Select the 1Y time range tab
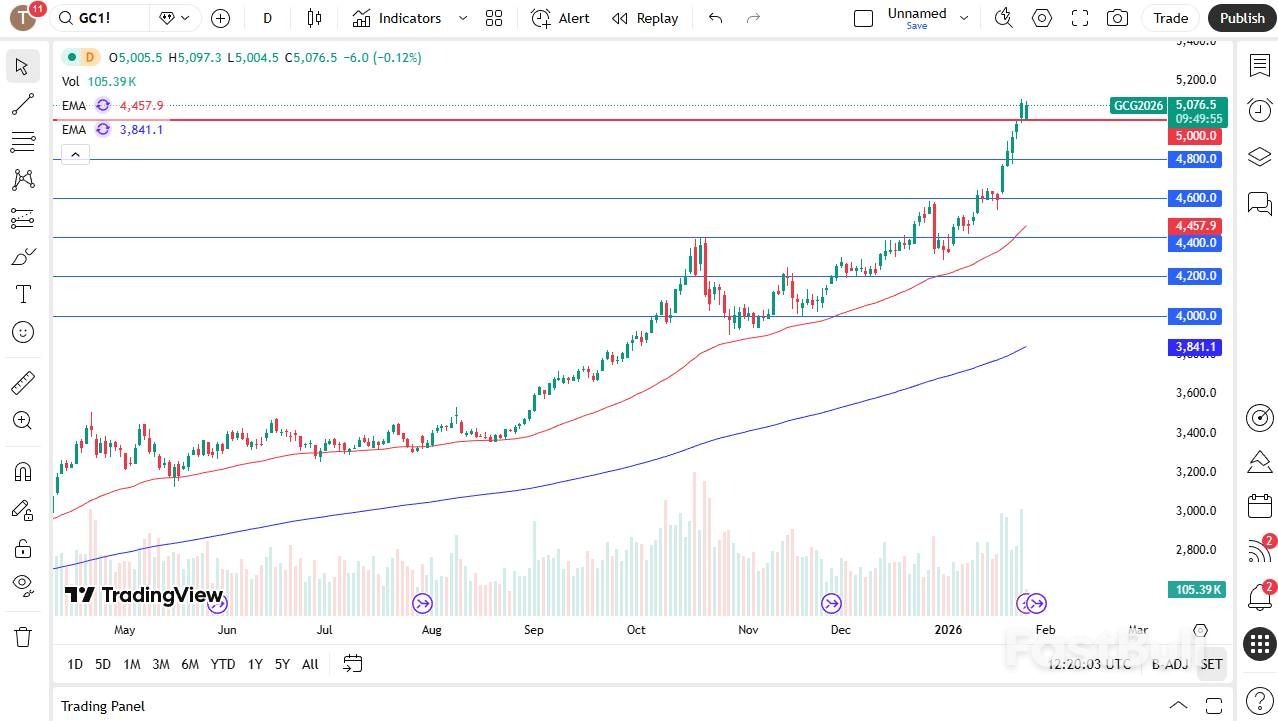The width and height of the screenshot is (1278, 721). pyautogui.click(x=255, y=664)
